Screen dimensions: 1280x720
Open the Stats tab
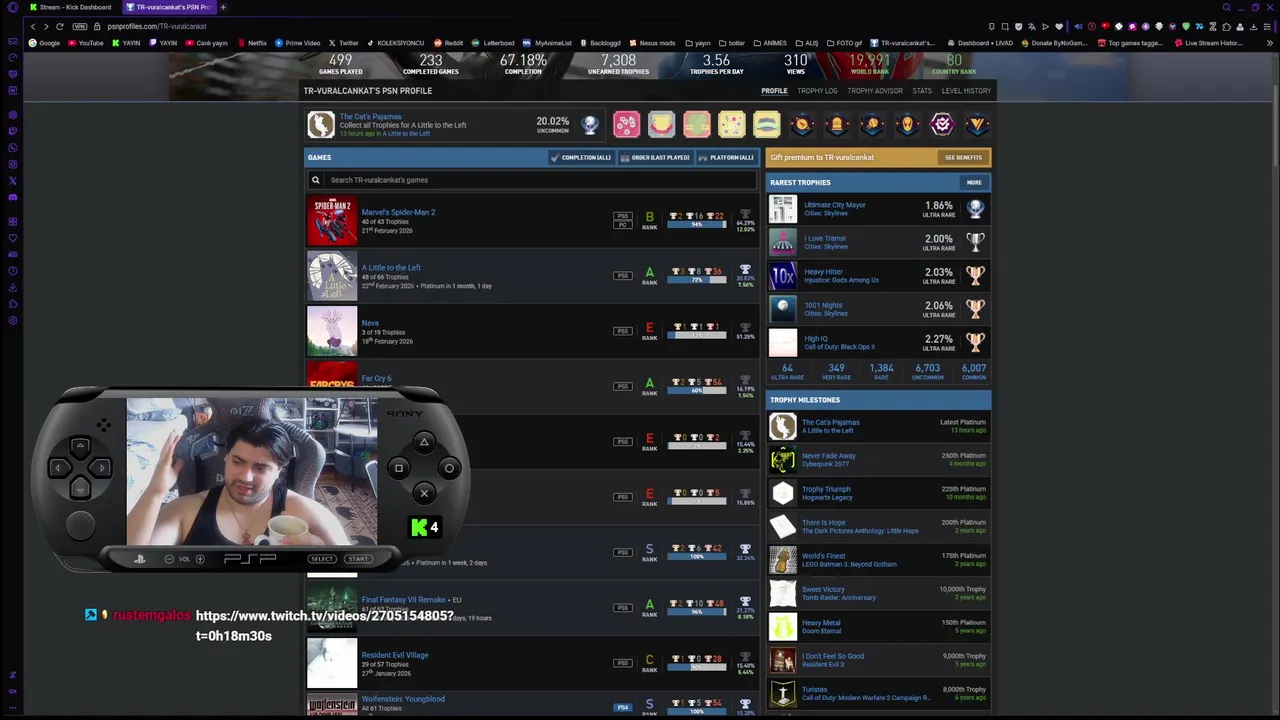[922, 91]
